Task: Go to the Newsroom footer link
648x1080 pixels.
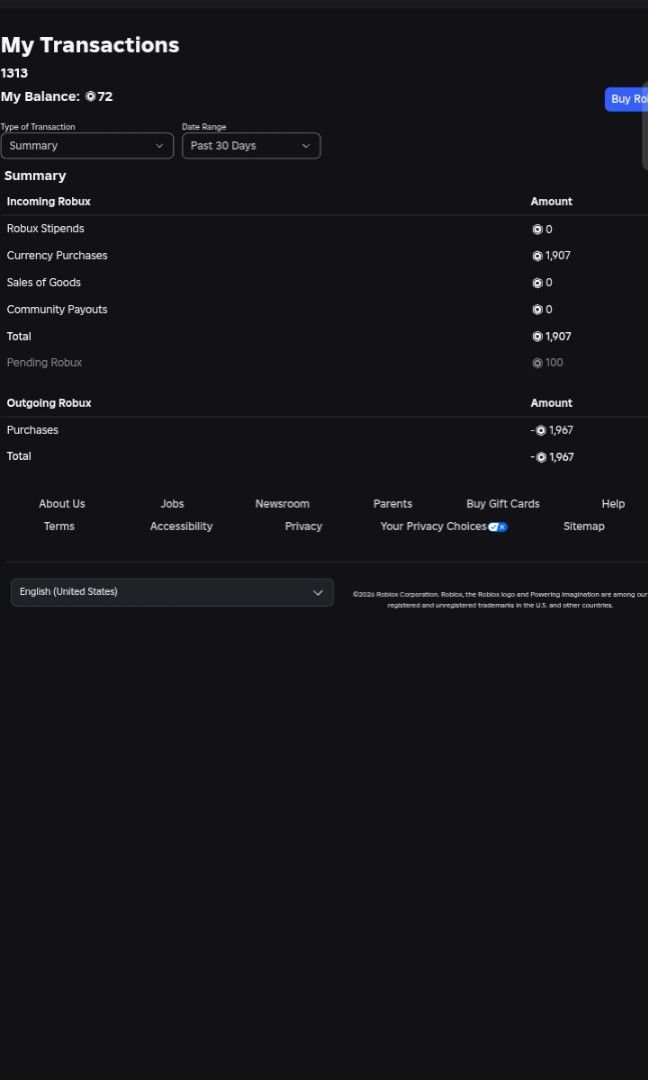Action: click(282, 504)
